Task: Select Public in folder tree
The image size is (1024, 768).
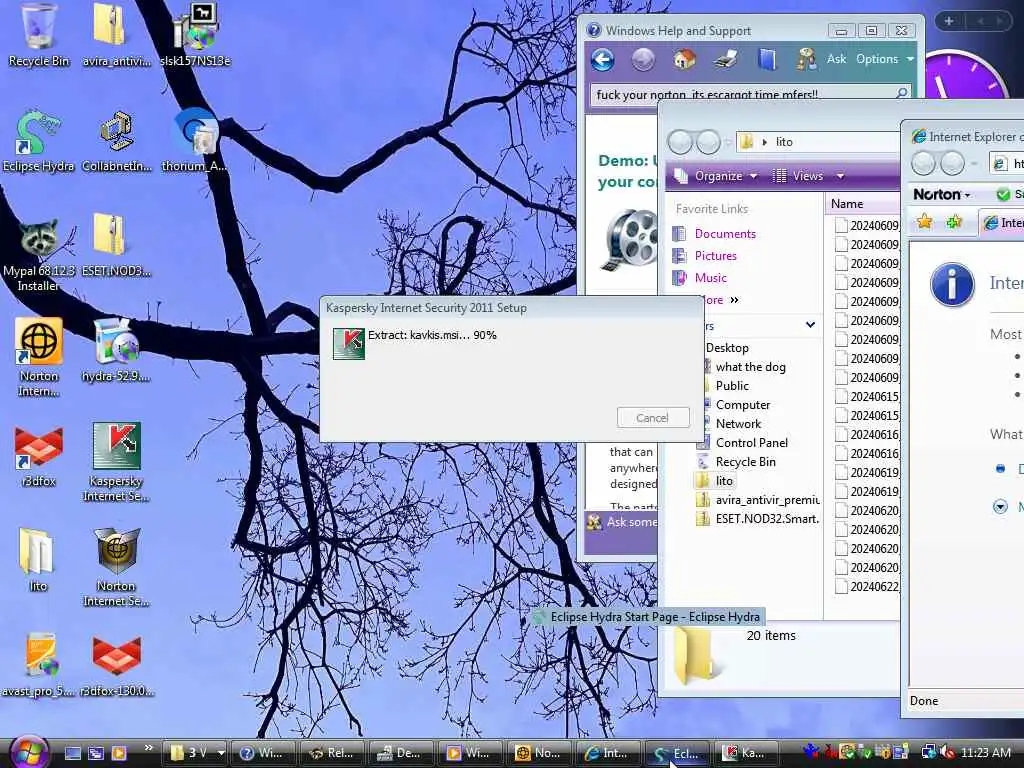Action: pyautogui.click(x=732, y=386)
